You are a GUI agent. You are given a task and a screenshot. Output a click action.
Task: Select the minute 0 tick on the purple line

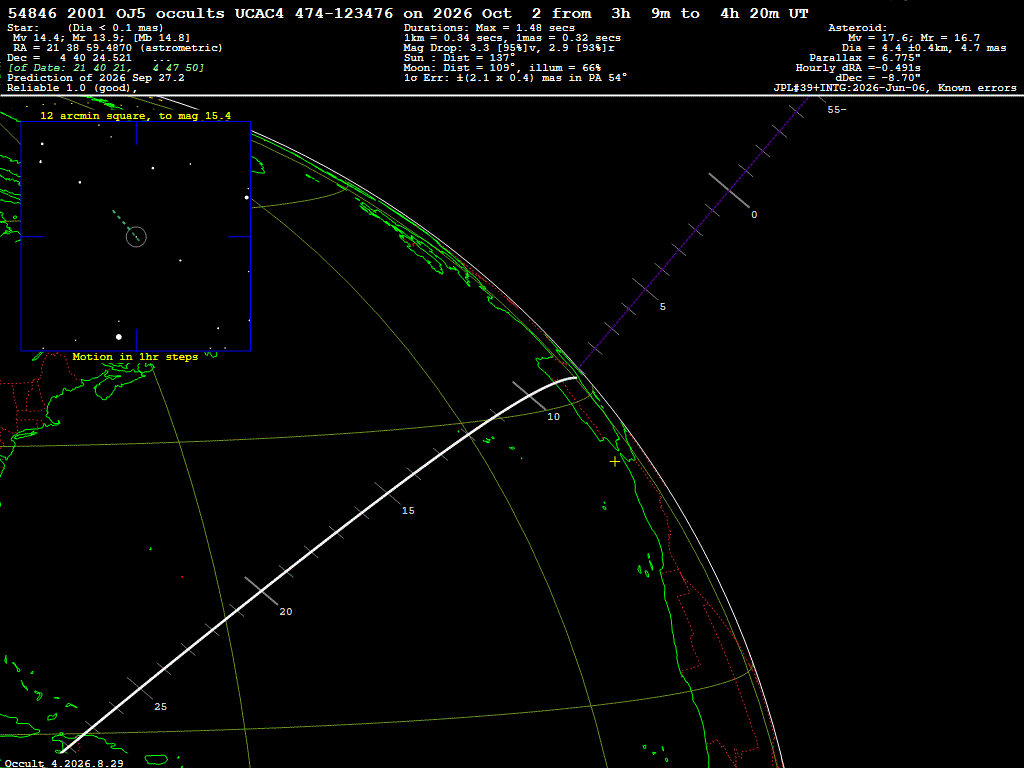coord(729,191)
